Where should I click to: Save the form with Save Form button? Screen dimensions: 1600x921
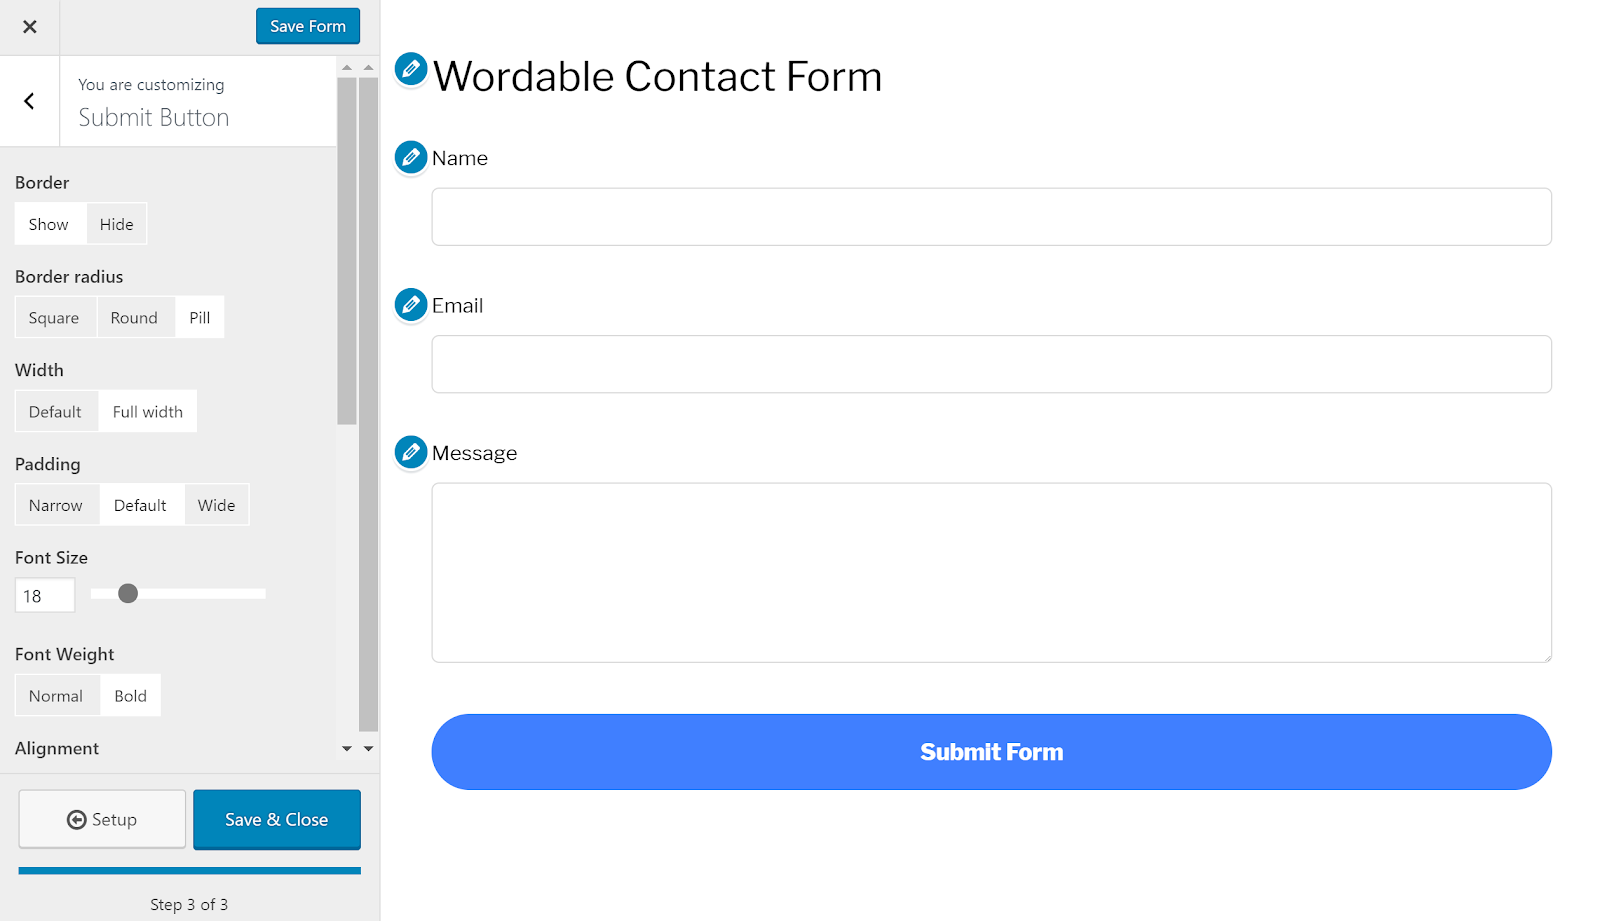307,26
